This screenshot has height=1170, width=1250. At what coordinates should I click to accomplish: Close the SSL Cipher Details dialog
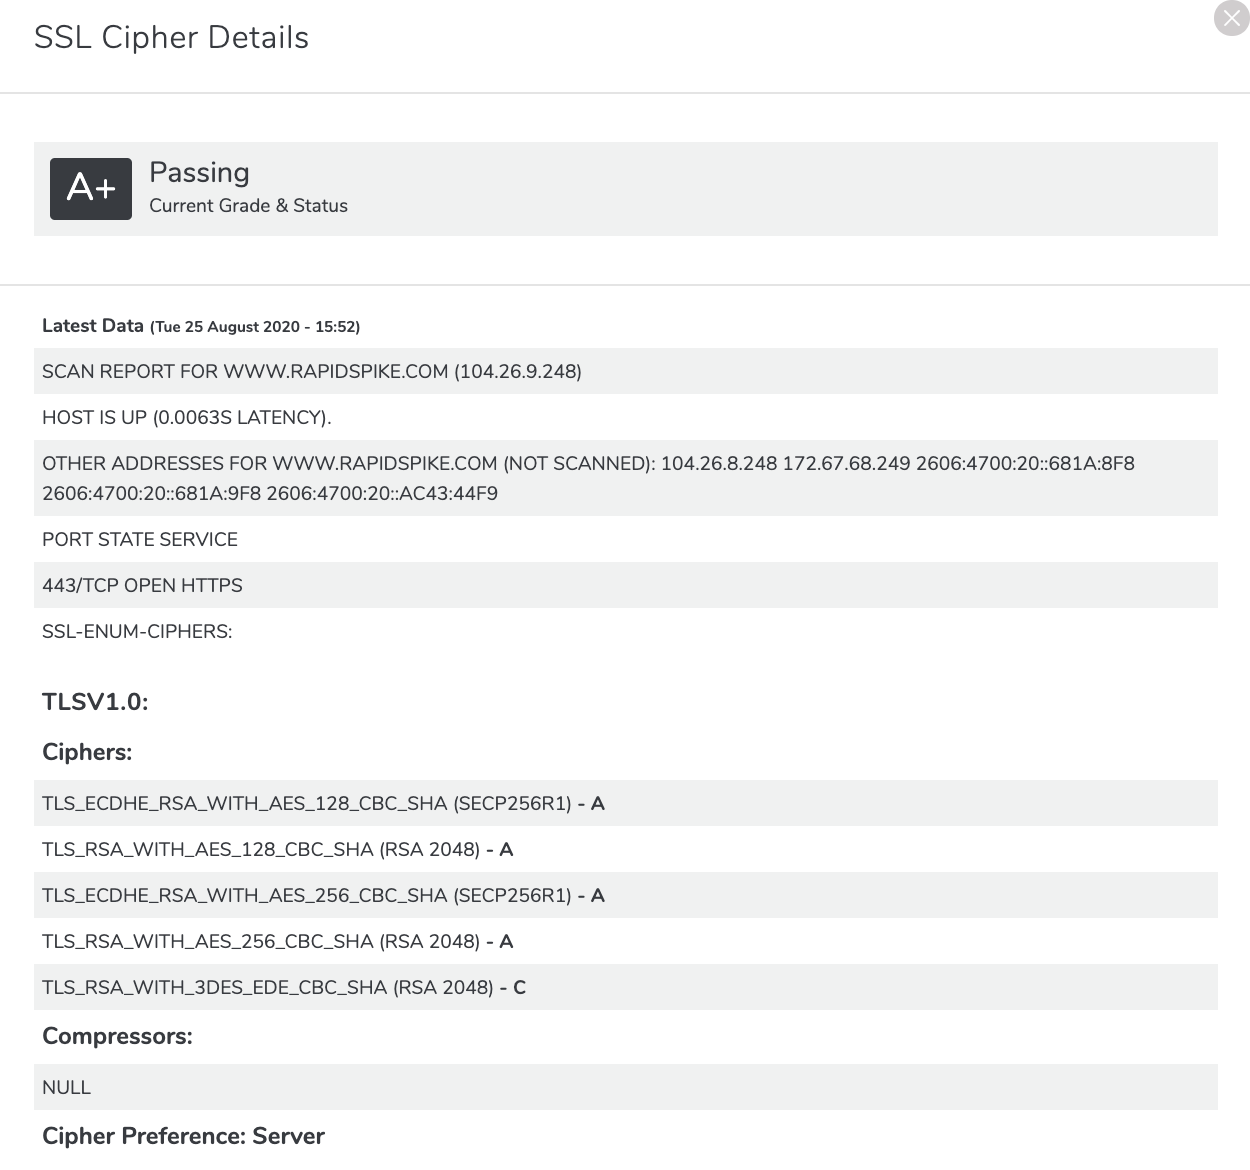1231,18
